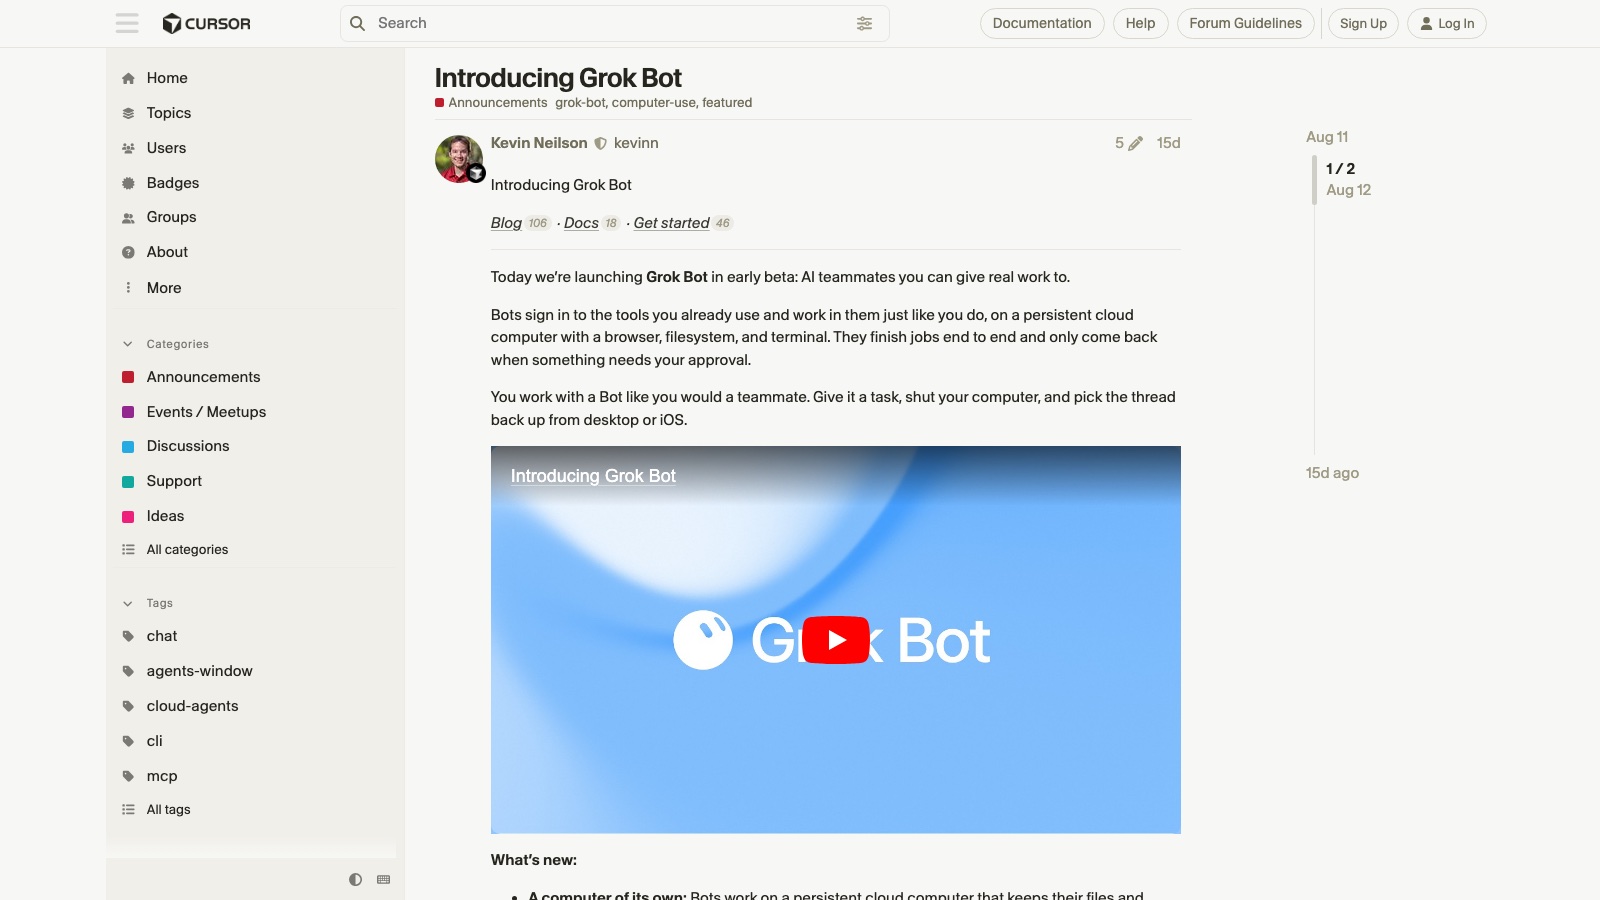Click the moderator shield icon by Kevin Neilson
The image size is (1600, 900).
coord(600,143)
